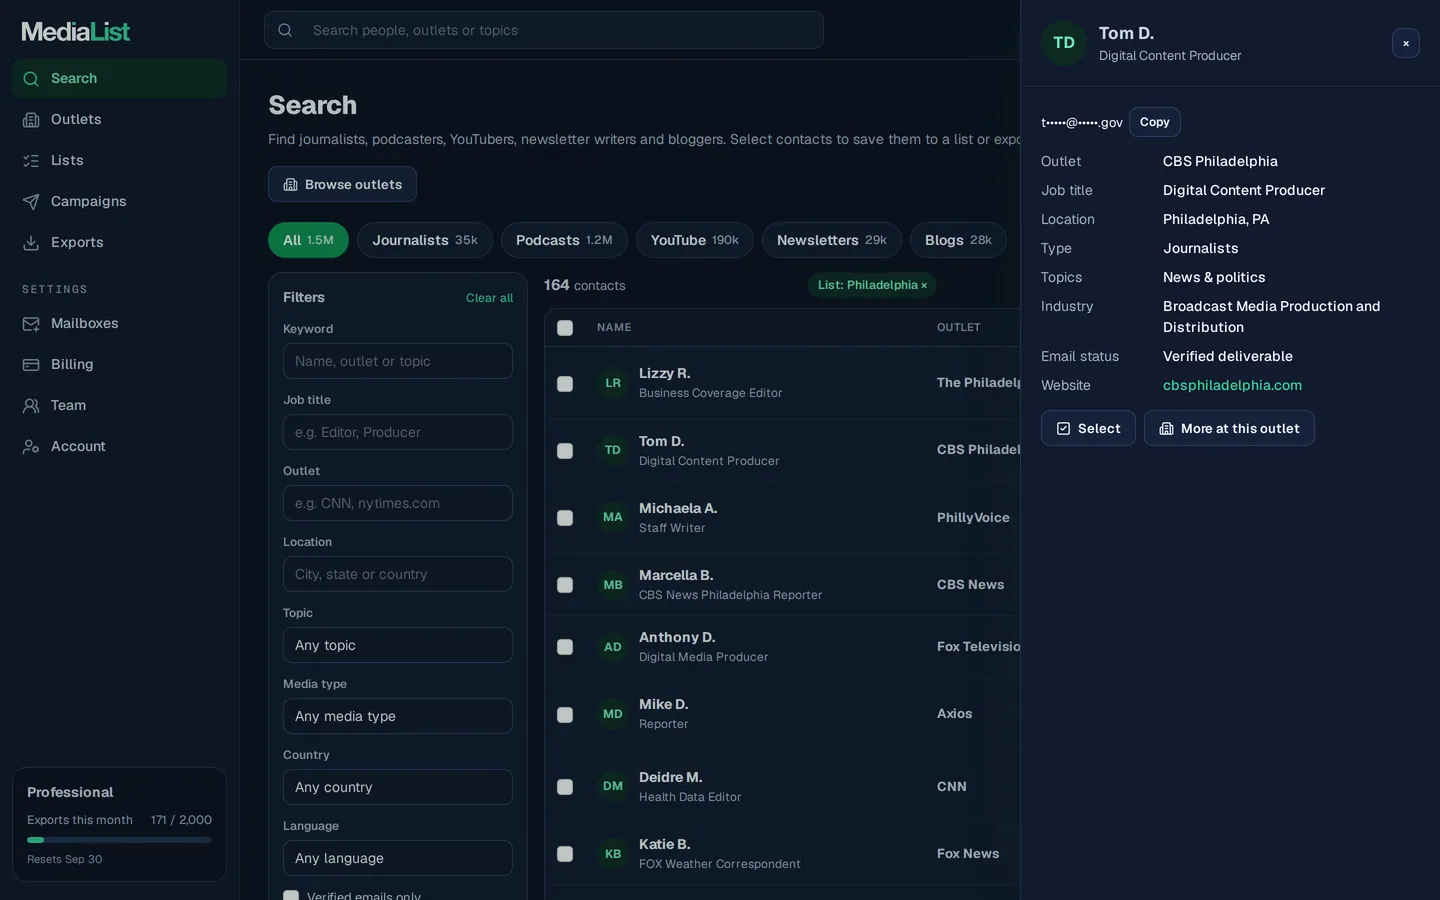
Task: Open Team icon in sidebar
Action: coord(31,406)
